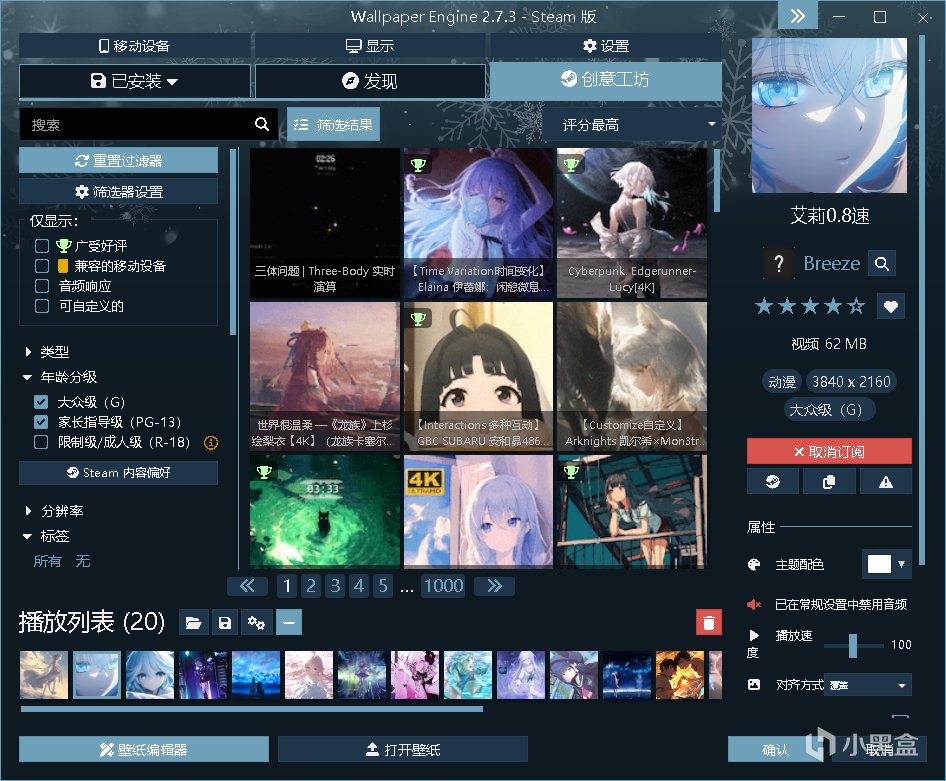The height and width of the screenshot is (781, 946).
Task: Go to results page 3
Action: [x=335, y=586]
